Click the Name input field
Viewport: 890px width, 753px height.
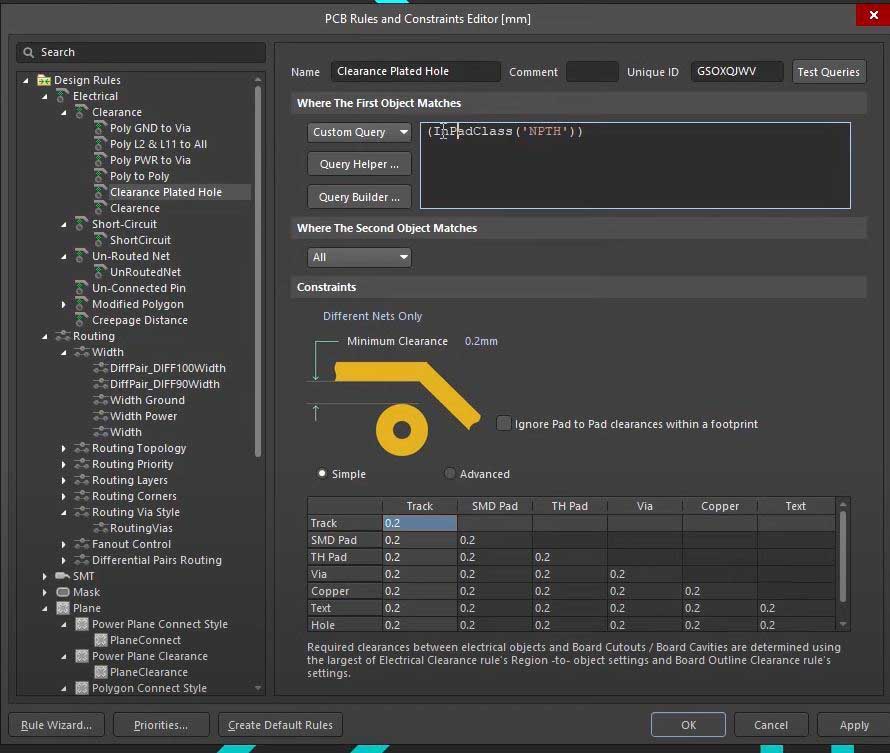tap(415, 72)
